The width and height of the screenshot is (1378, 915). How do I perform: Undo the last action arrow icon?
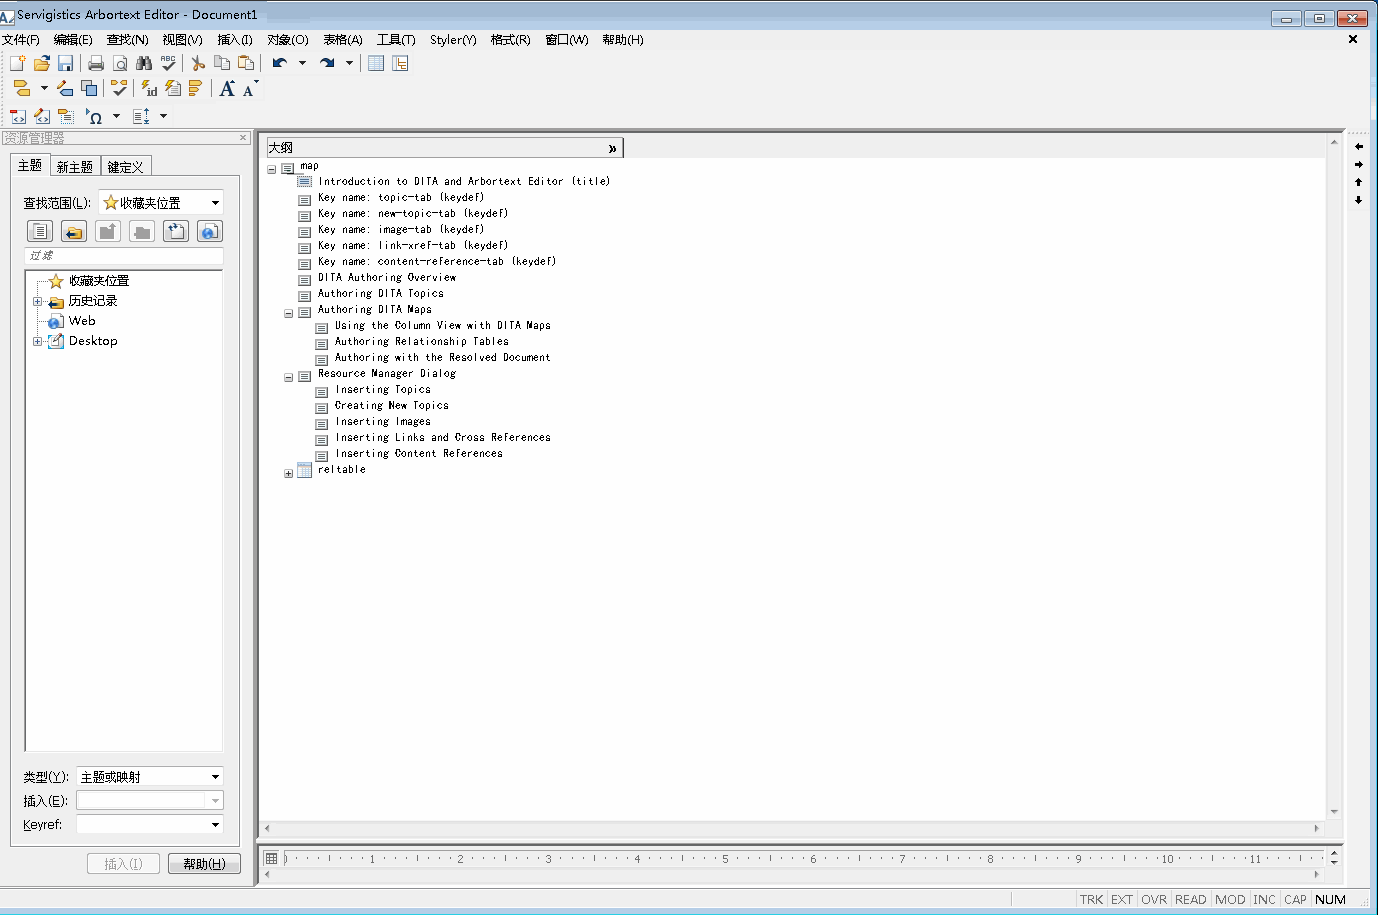[x=280, y=63]
